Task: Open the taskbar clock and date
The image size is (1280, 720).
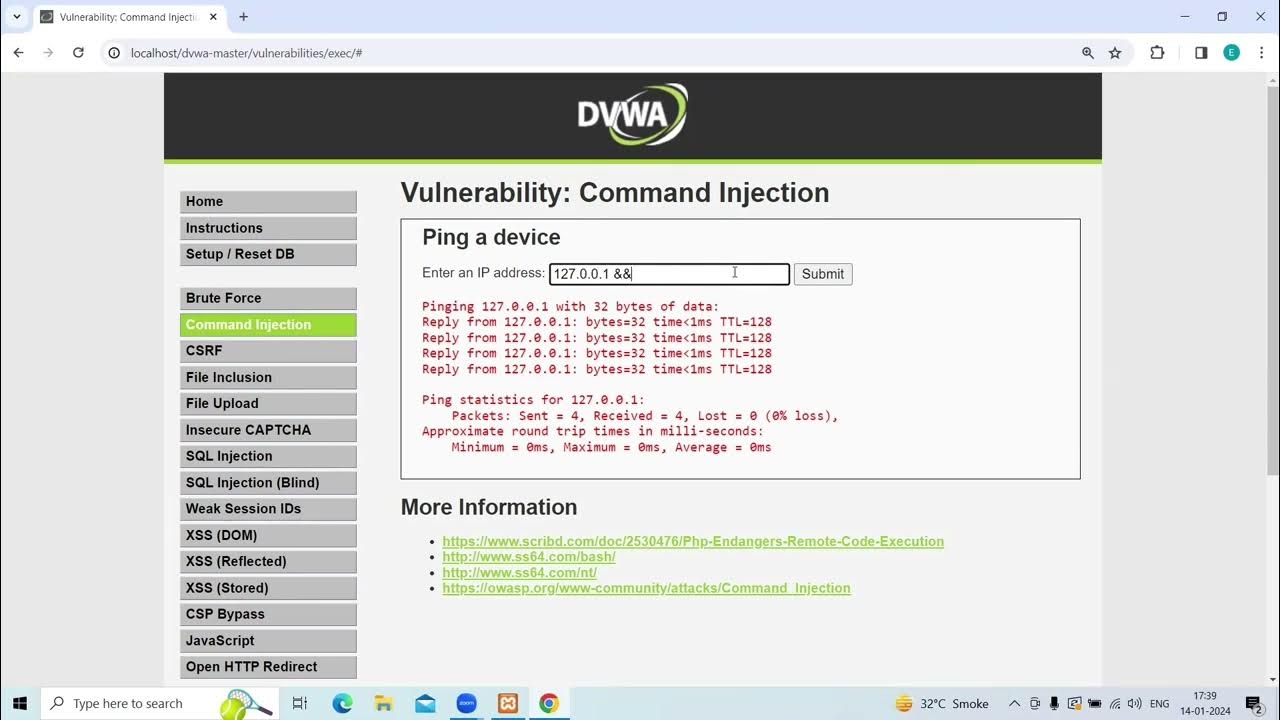Action: click(x=1205, y=703)
